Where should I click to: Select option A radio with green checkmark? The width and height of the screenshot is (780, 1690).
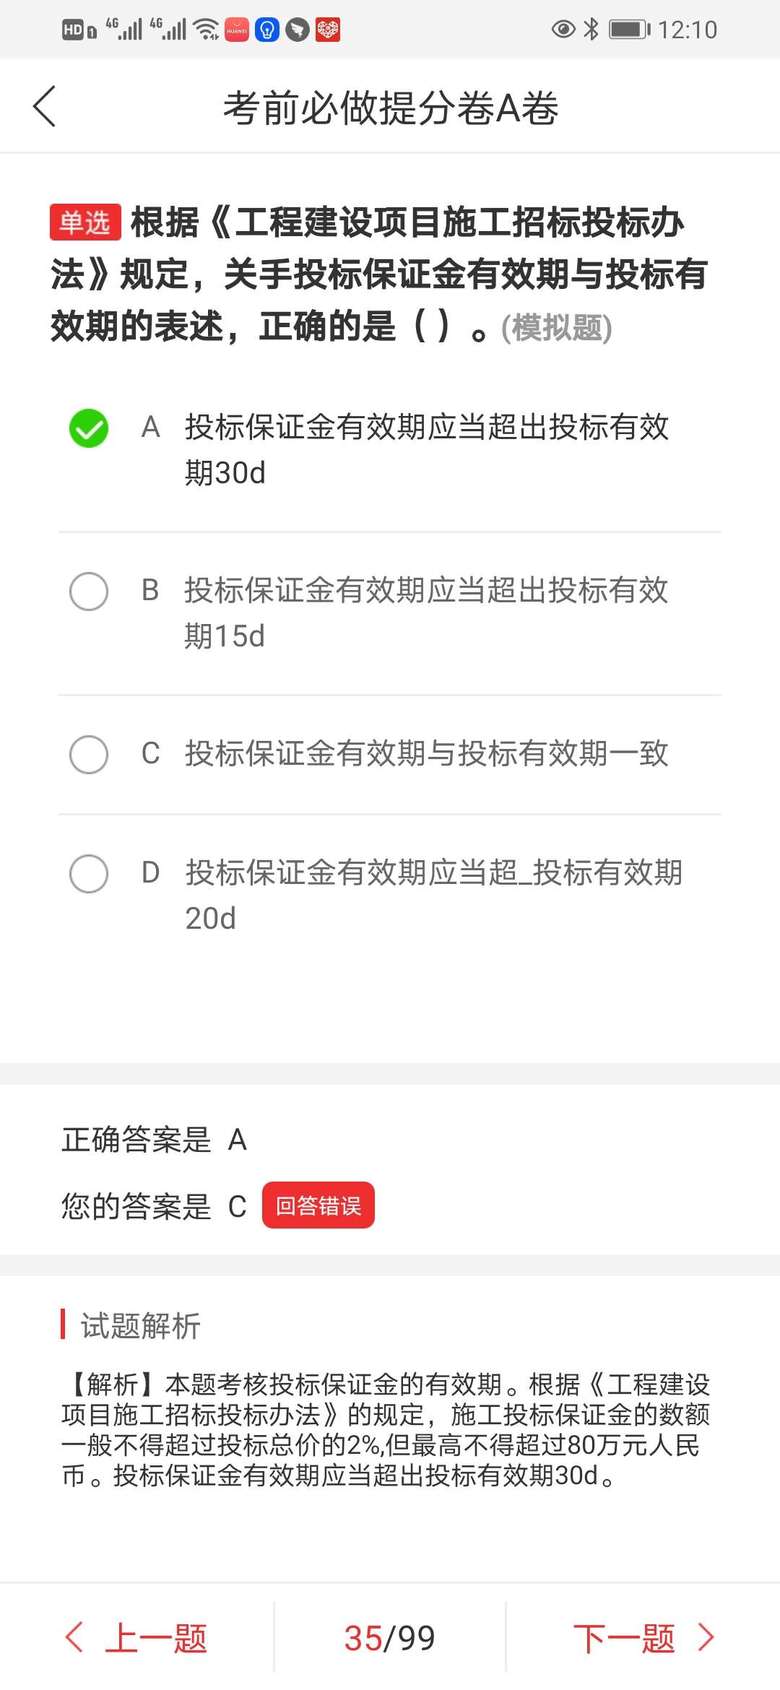point(89,428)
